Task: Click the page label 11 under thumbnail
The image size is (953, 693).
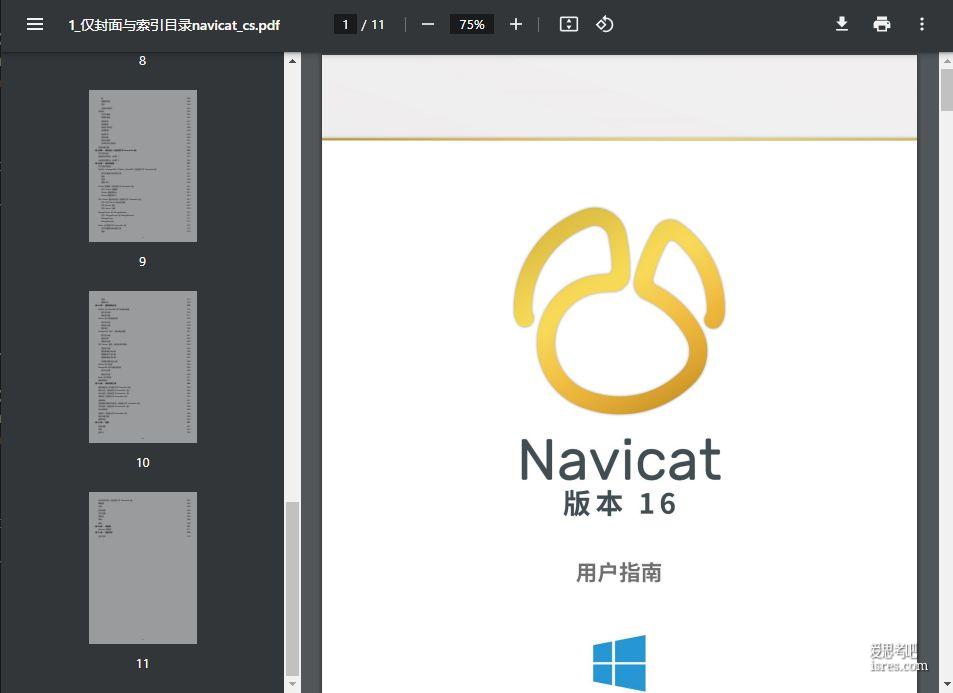Action: (x=143, y=664)
